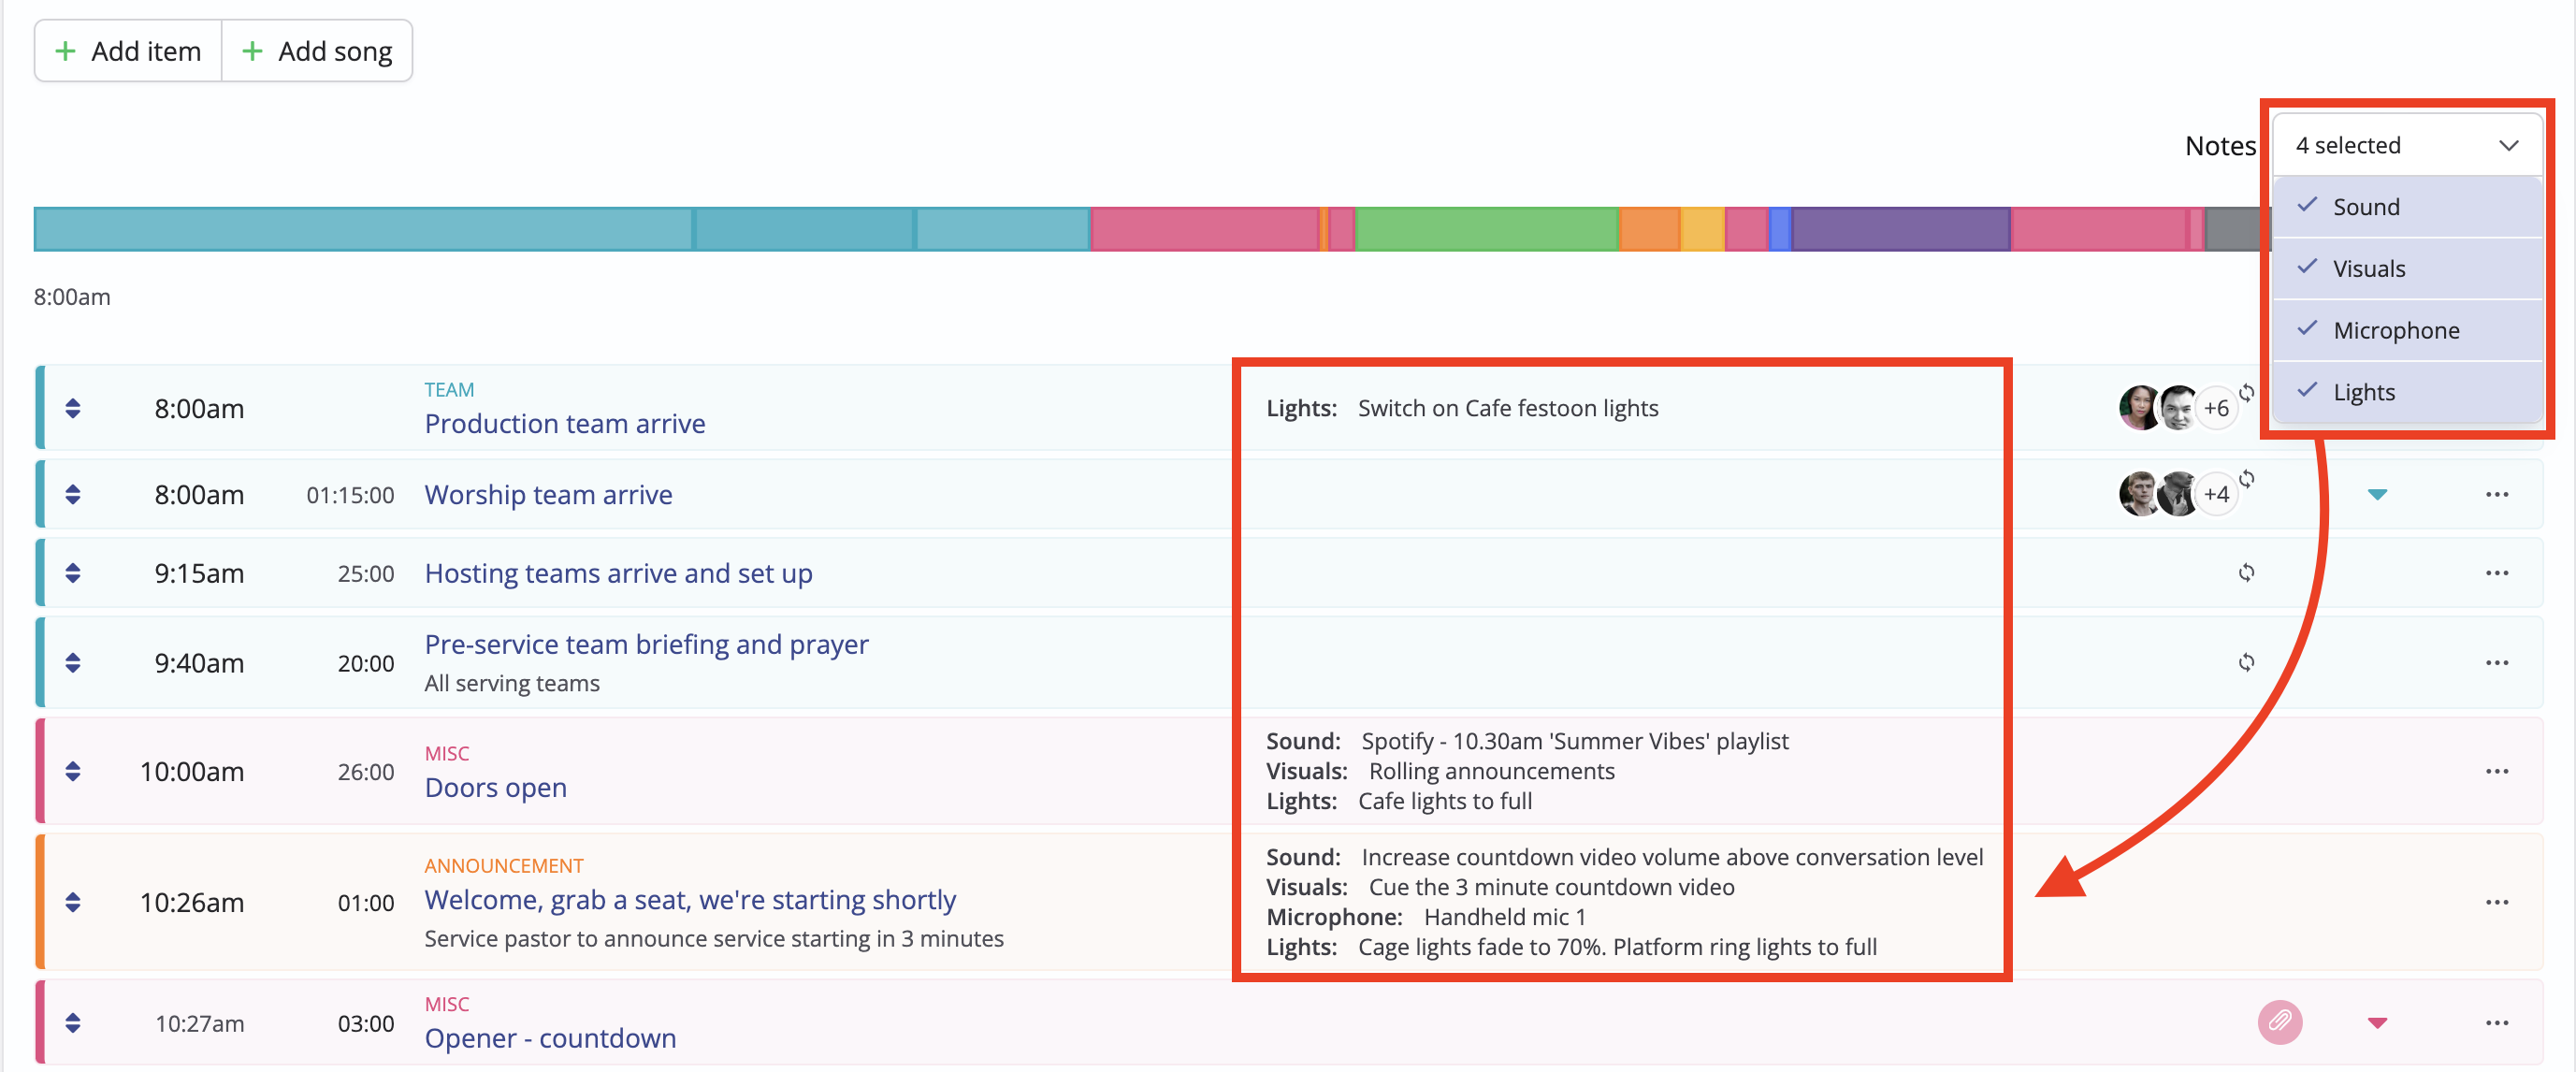This screenshot has height=1072, width=2576.
Task: Expand the Opener - countdown row arrow
Action: pos(2378,1023)
